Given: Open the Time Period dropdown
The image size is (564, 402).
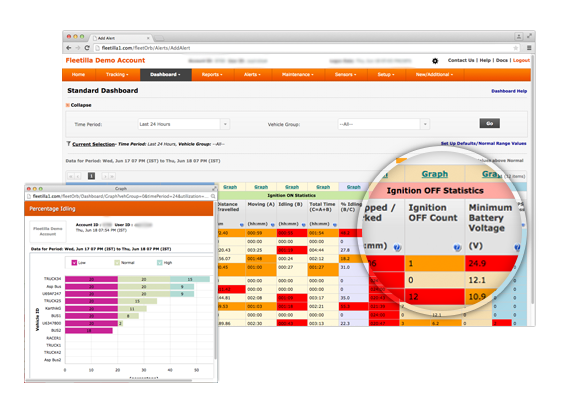Looking at the screenshot, I should pos(225,124).
